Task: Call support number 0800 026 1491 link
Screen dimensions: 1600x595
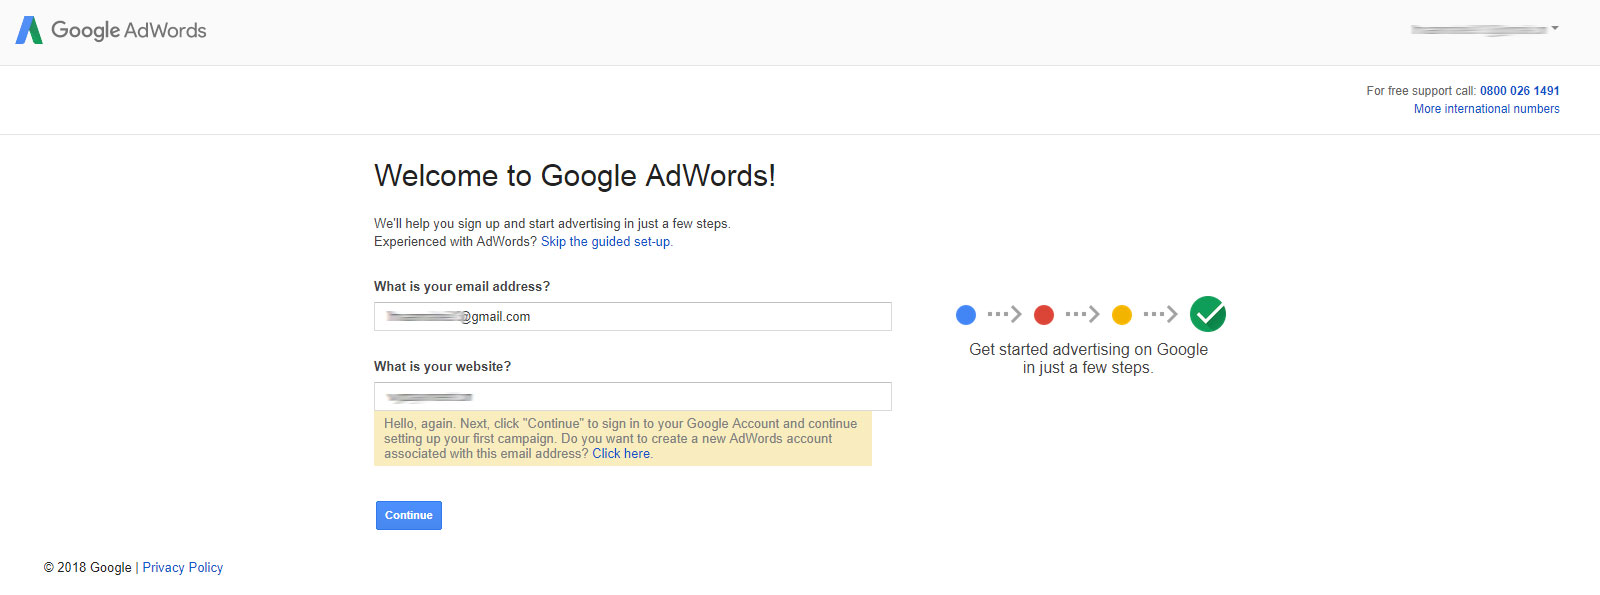Action: pos(1519,91)
